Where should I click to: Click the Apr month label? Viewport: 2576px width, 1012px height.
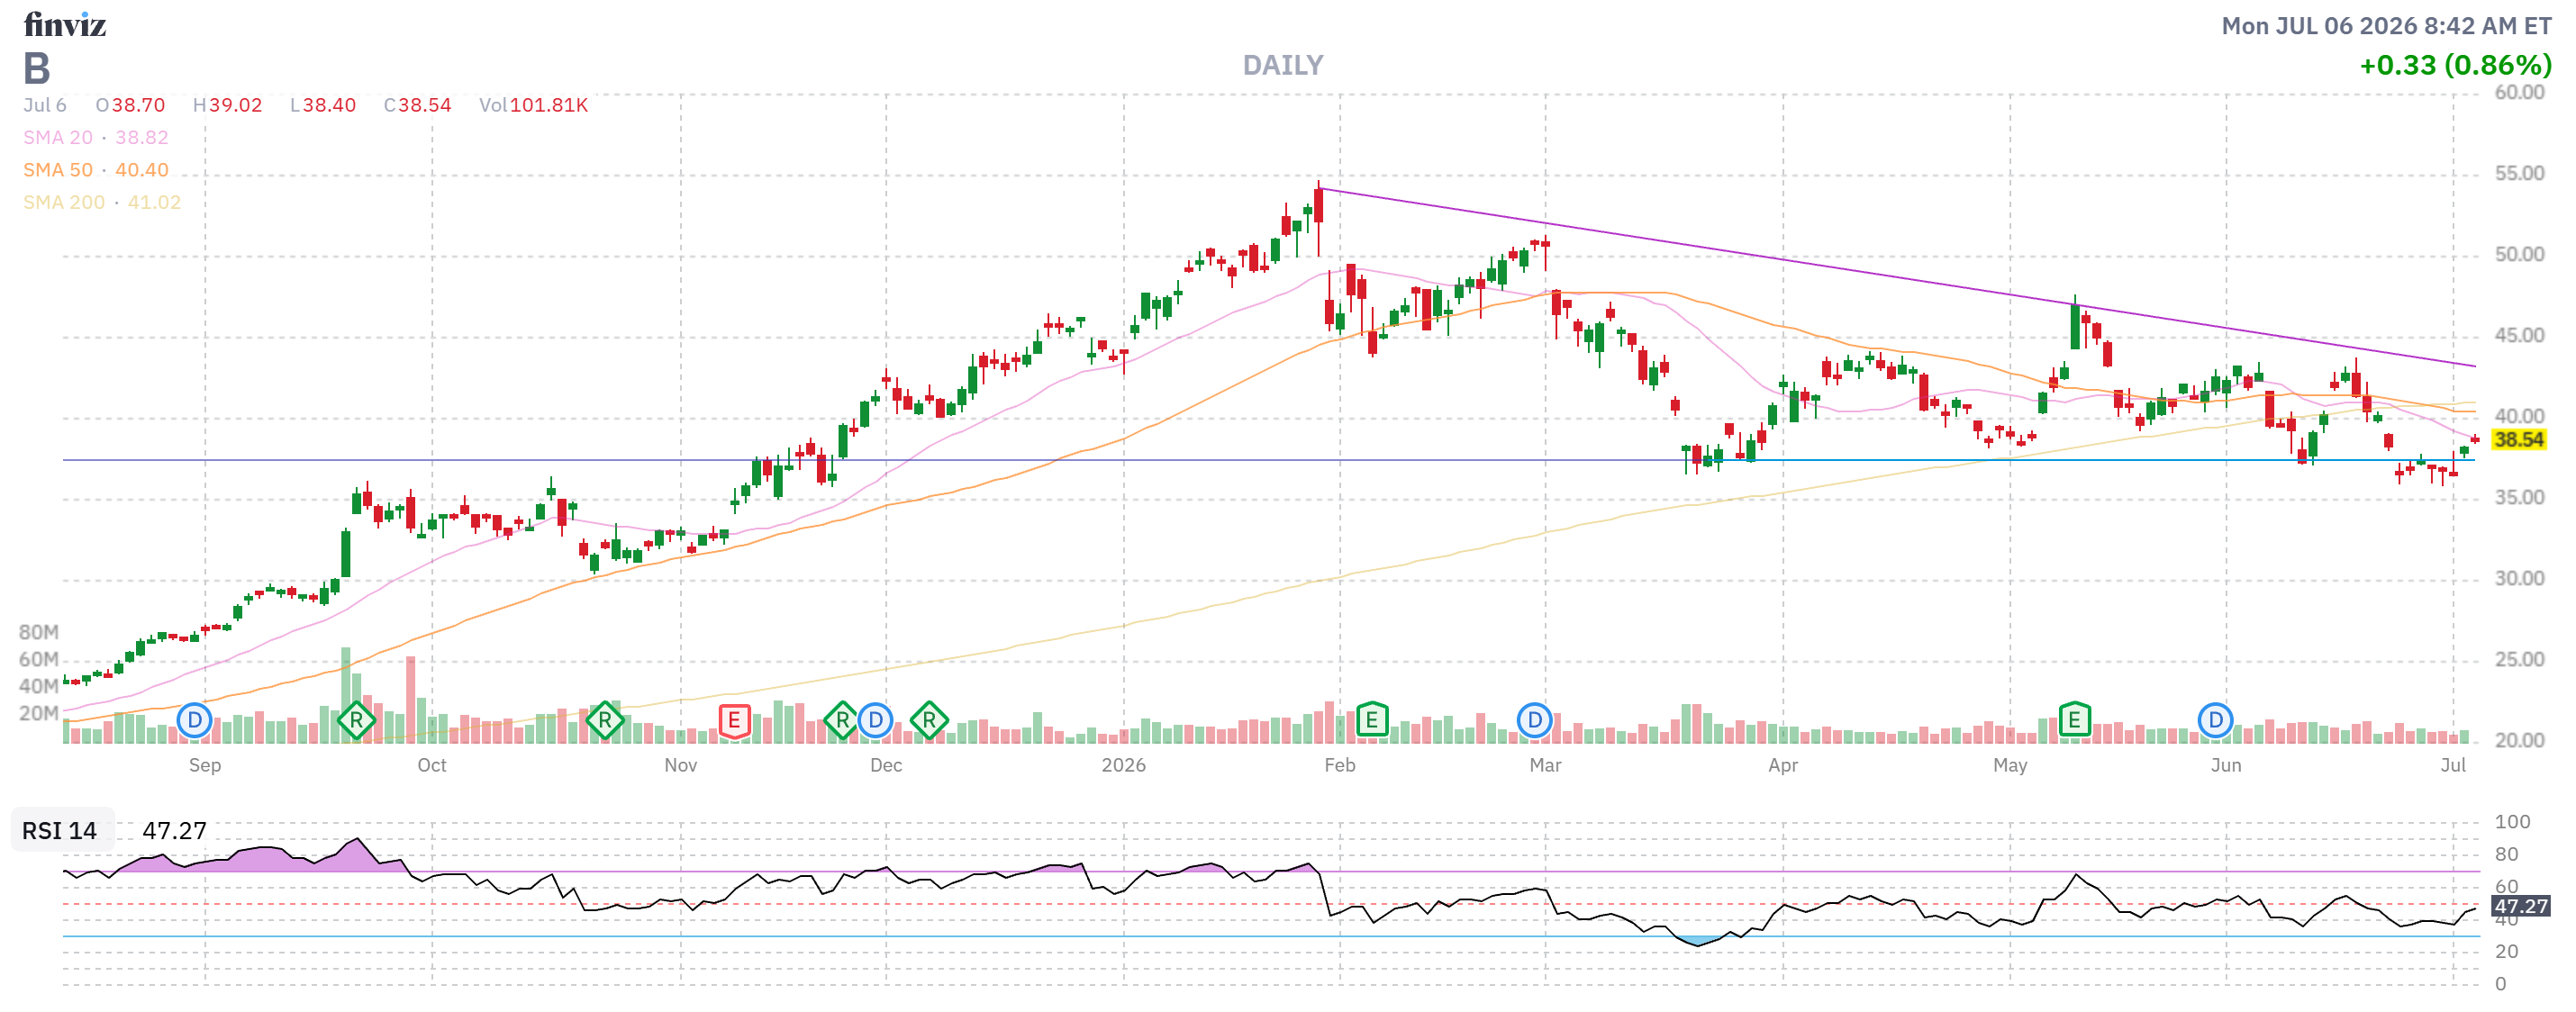click(x=1783, y=766)
